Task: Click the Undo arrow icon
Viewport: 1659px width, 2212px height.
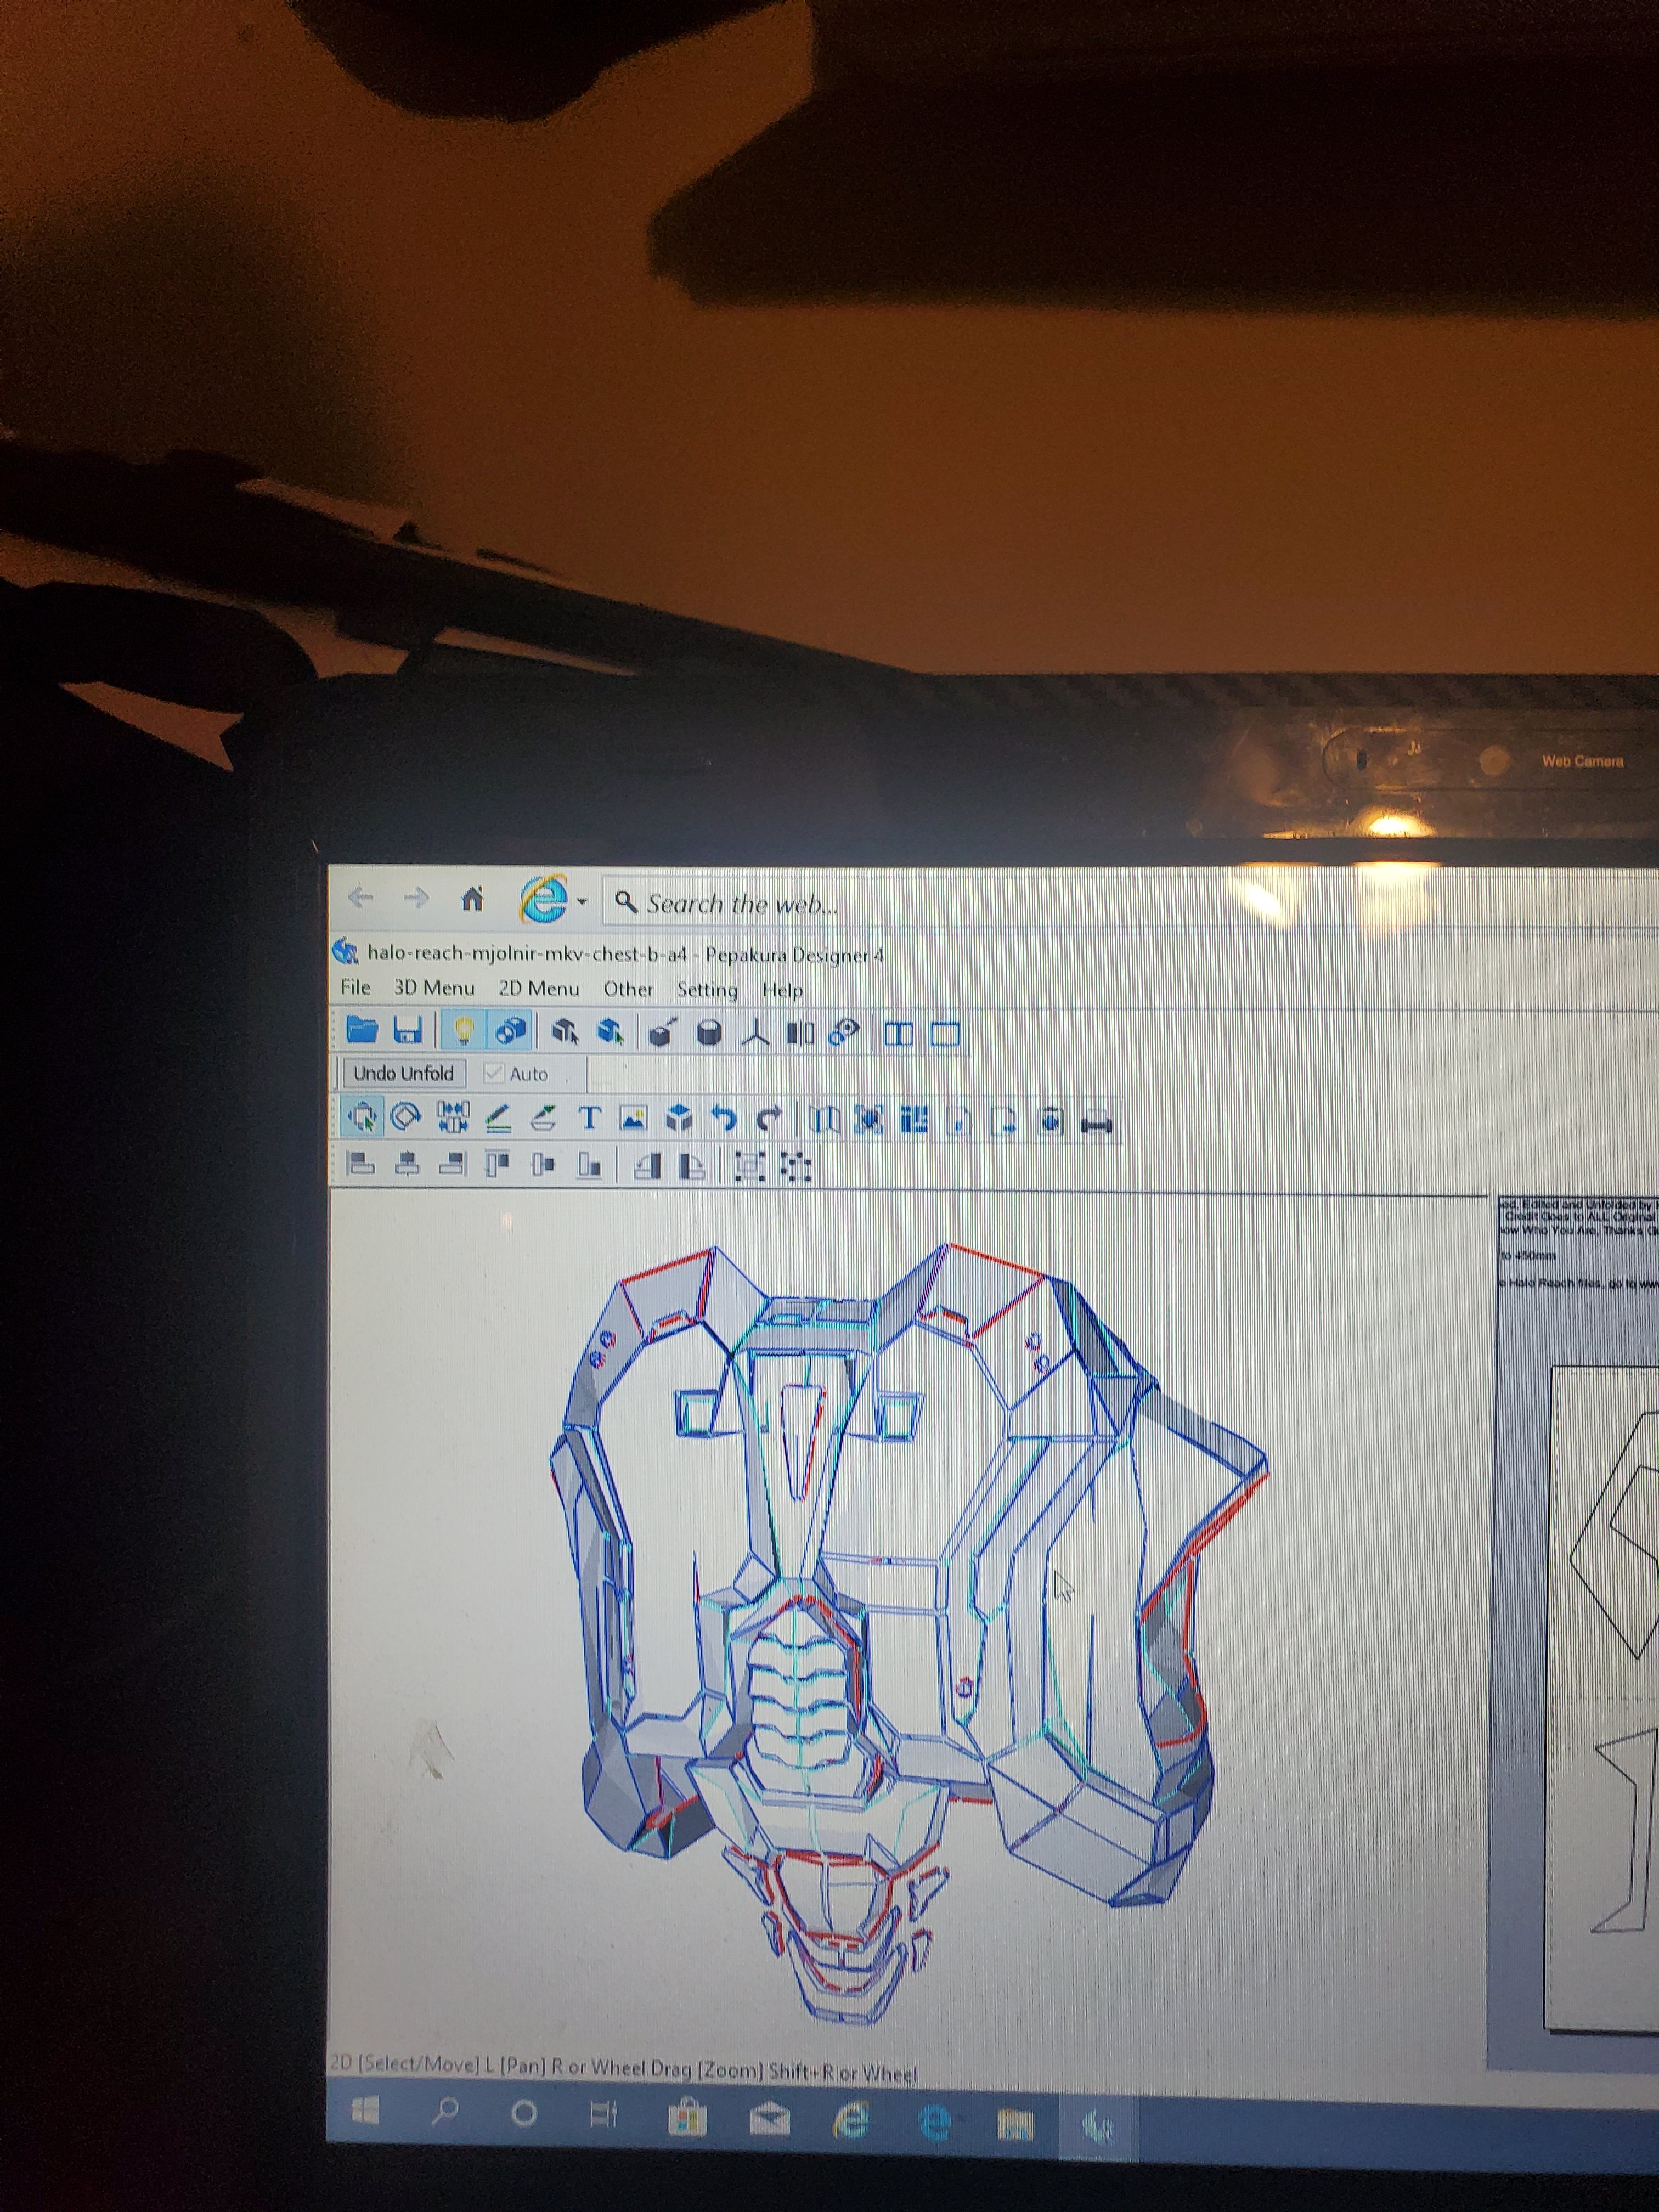Action: pos(723,1118)
